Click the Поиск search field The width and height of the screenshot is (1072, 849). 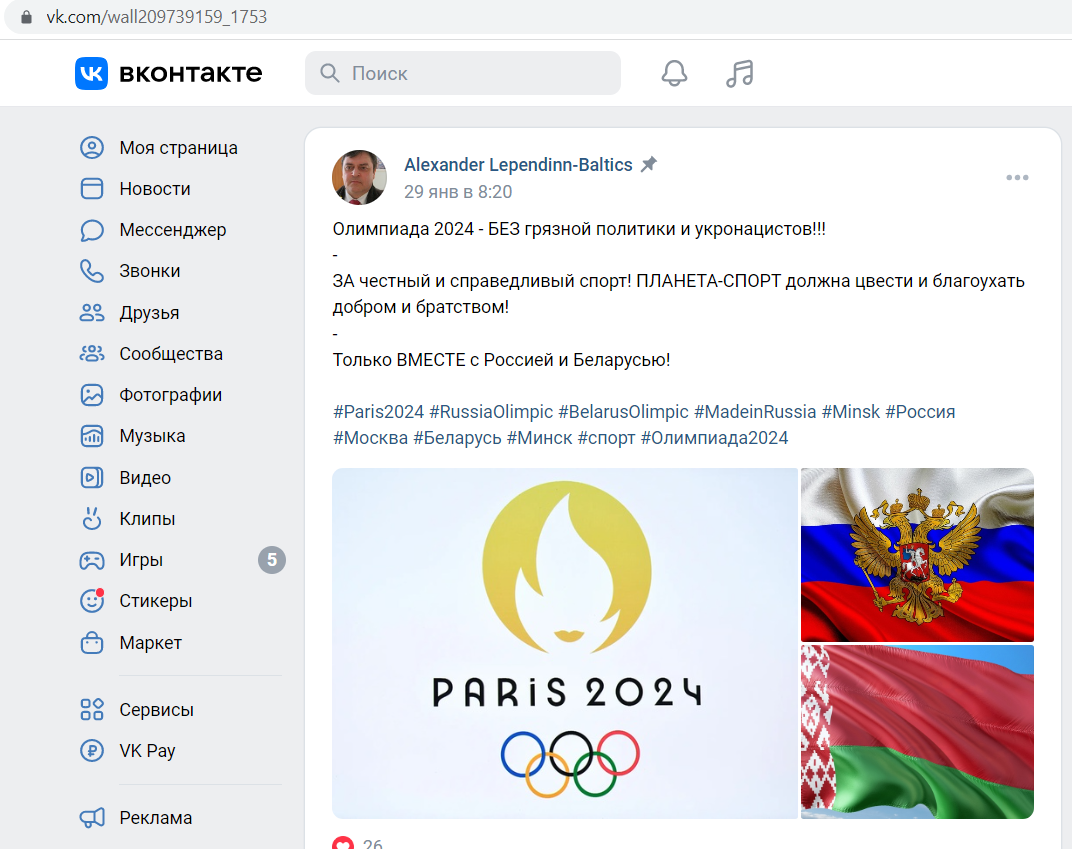(463, 73)
